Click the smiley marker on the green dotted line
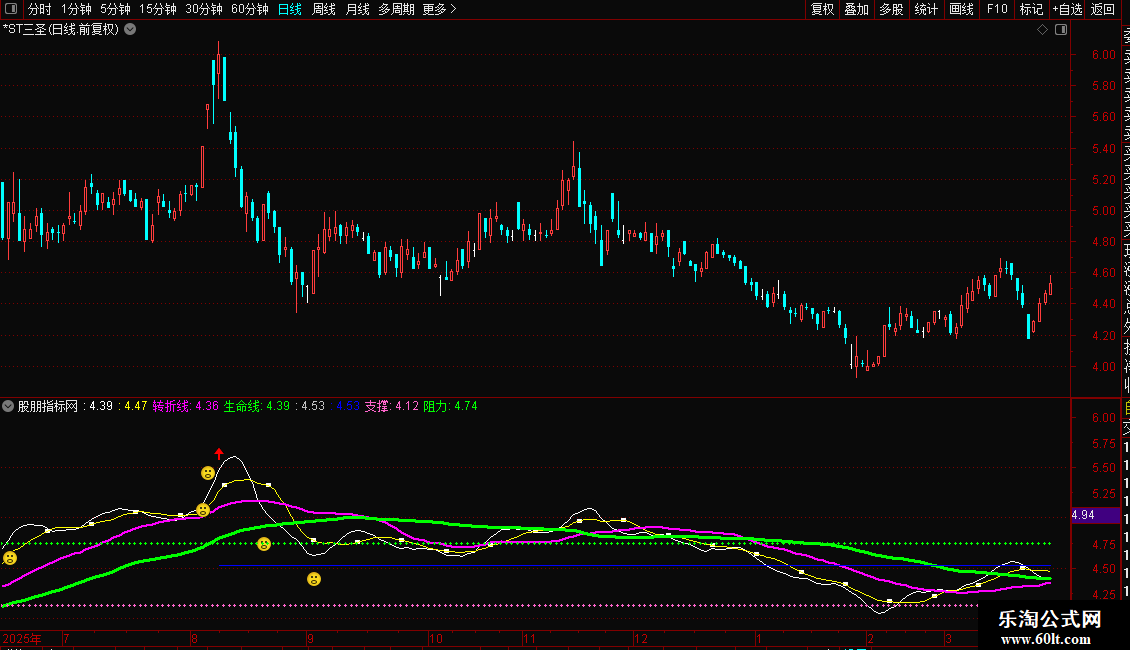The width and height of the screenshot is (1130, 650). [x=264, y=544]
